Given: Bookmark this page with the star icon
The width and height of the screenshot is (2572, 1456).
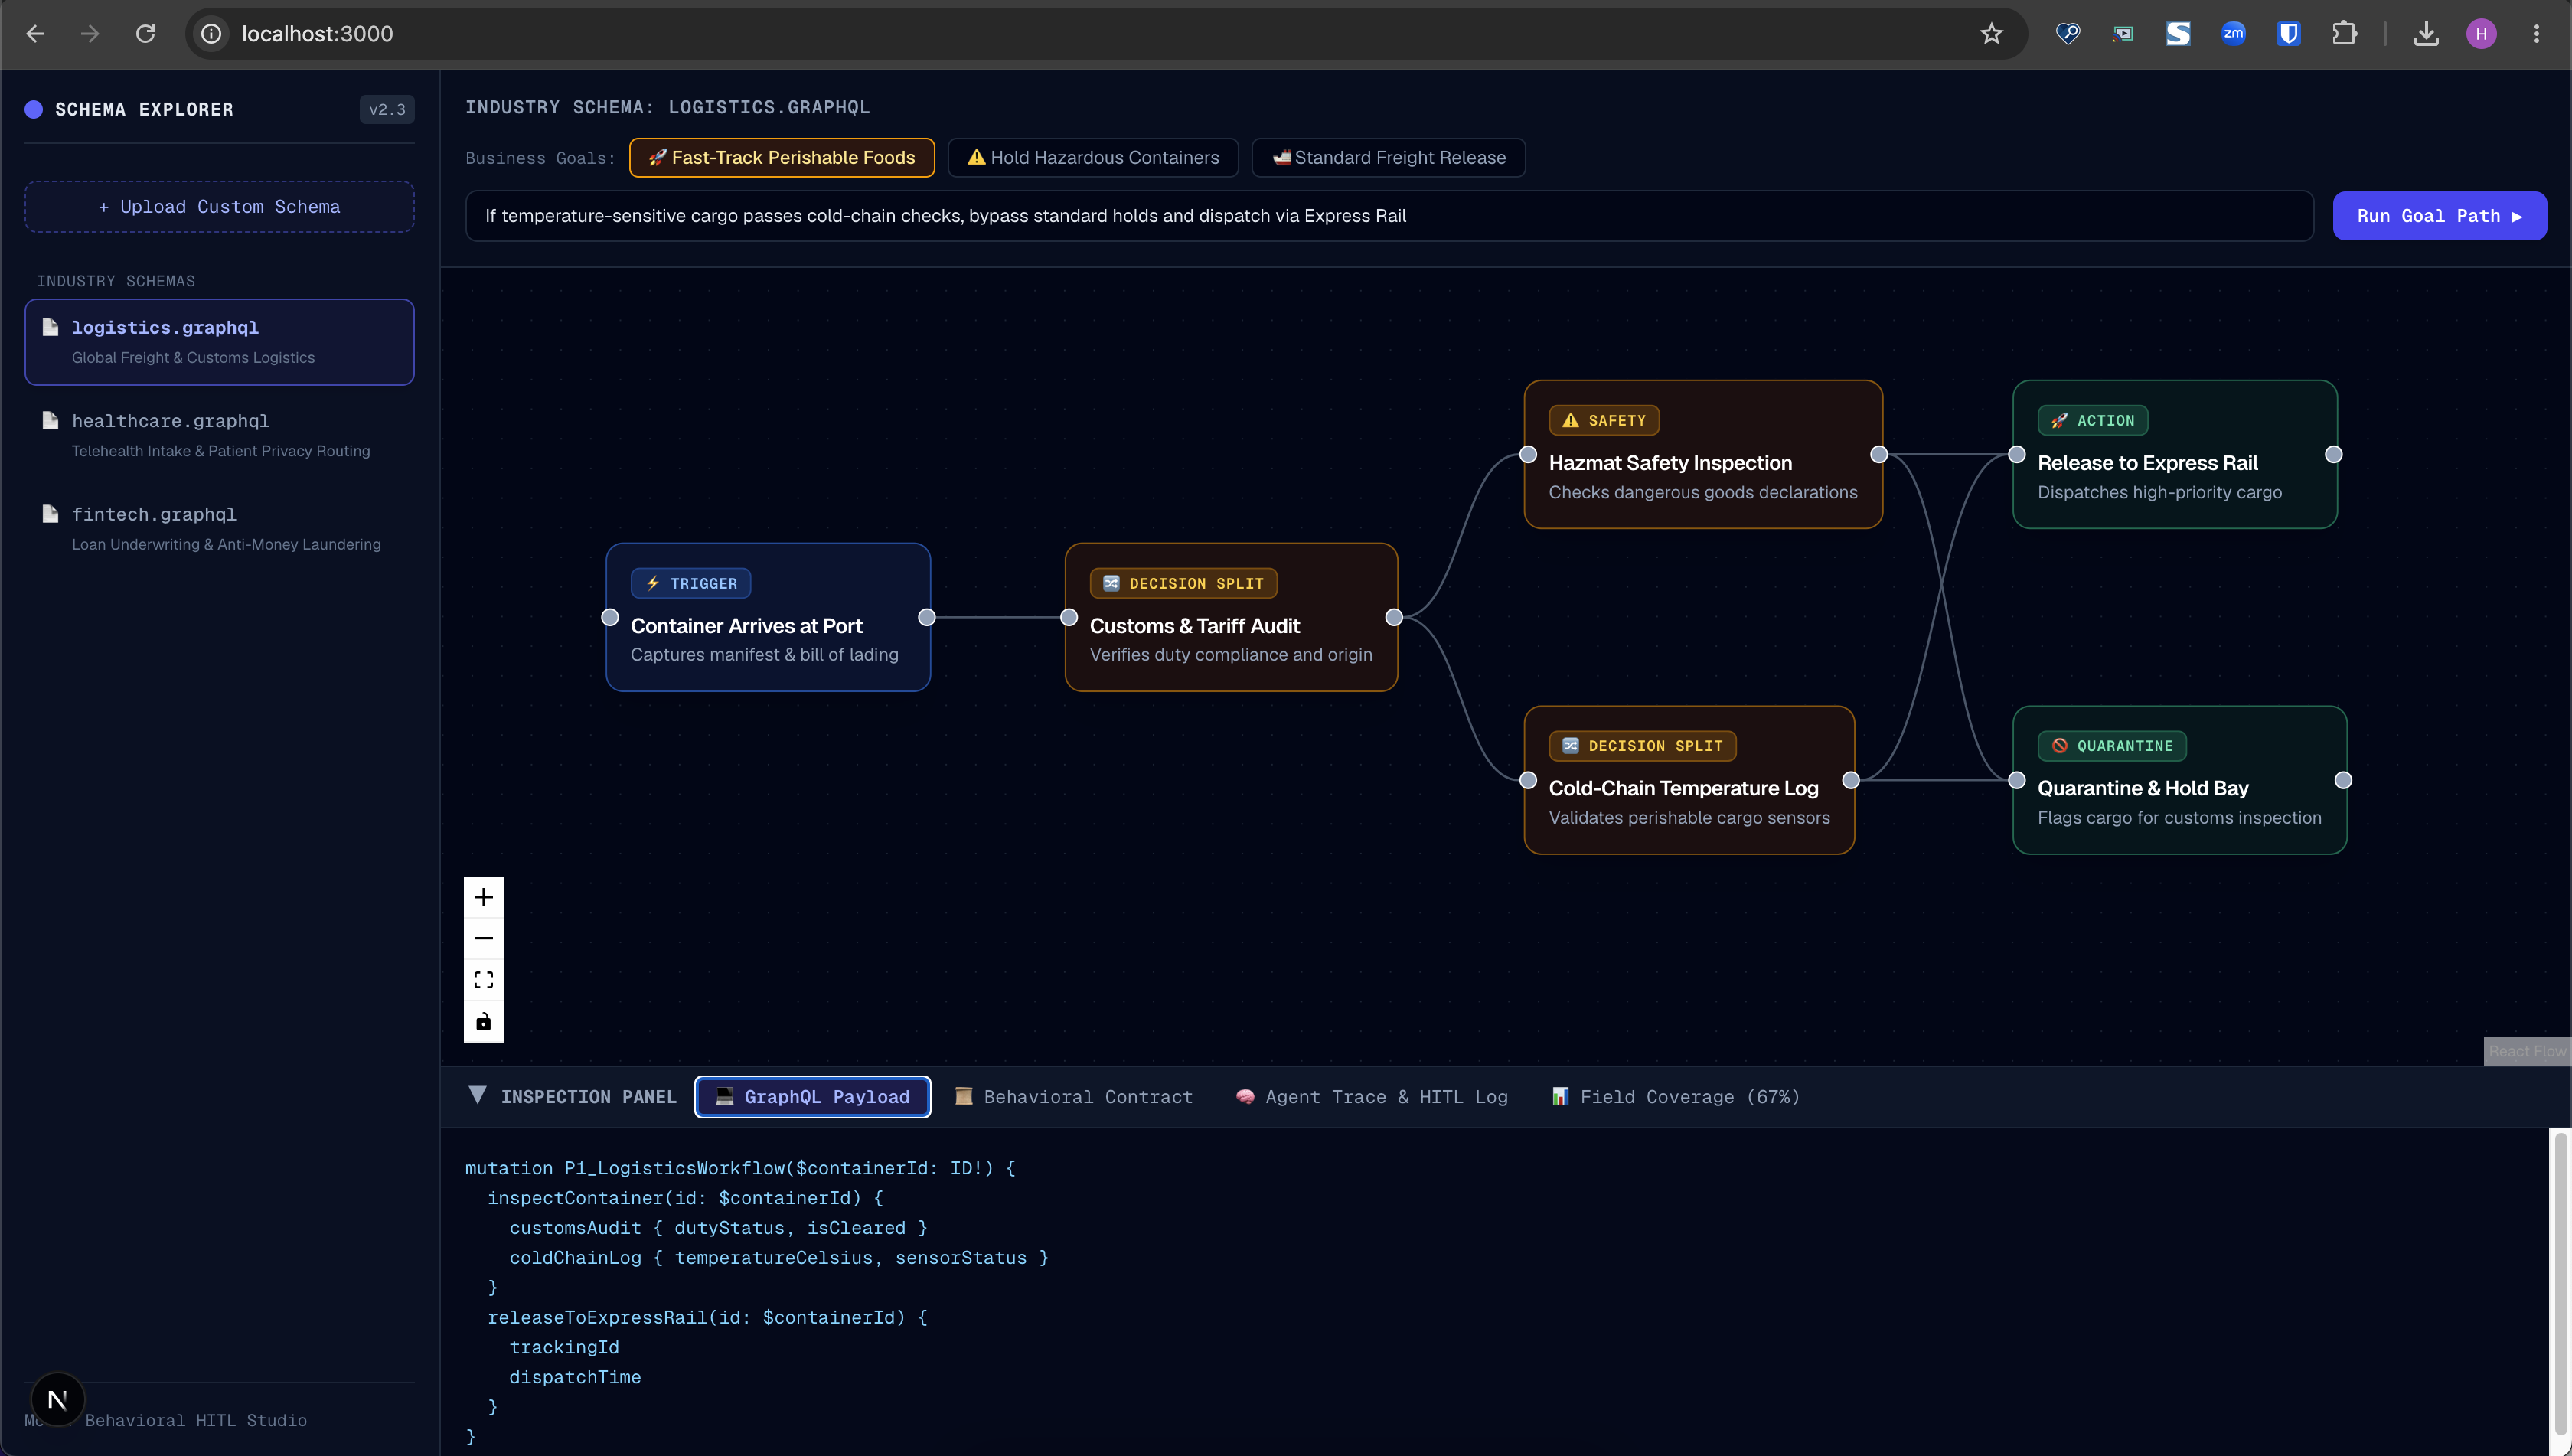Looking at the screenshot, I should [x=1991, y=34].
